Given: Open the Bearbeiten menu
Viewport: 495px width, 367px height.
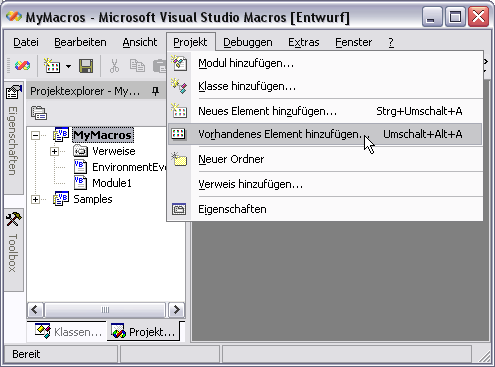Looking at the screenshot, I should [x=80, y=42].
